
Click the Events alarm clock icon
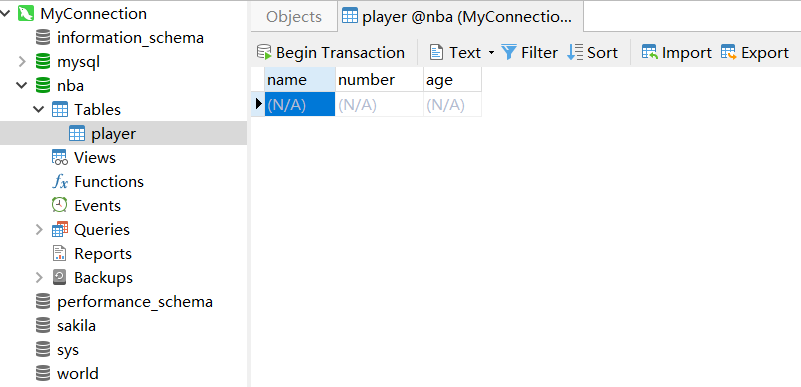pos(60,205)
